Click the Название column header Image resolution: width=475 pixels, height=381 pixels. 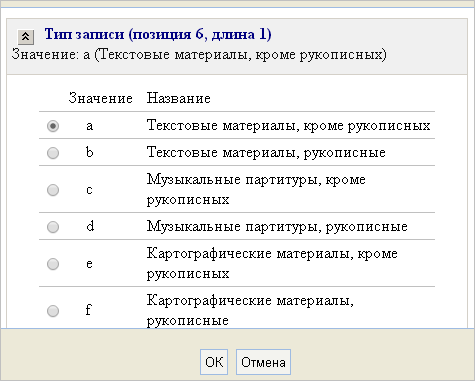(x=179, y=98)
